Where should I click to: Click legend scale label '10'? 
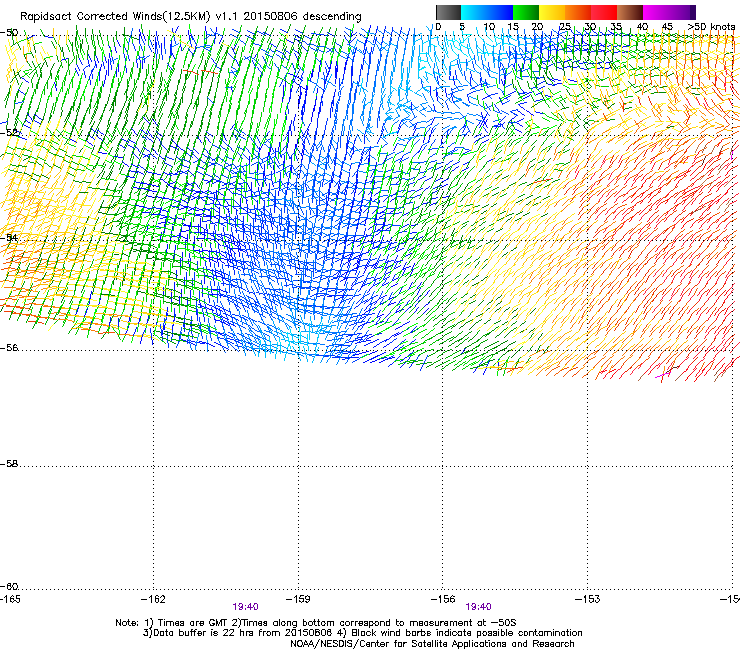[489, 27]
